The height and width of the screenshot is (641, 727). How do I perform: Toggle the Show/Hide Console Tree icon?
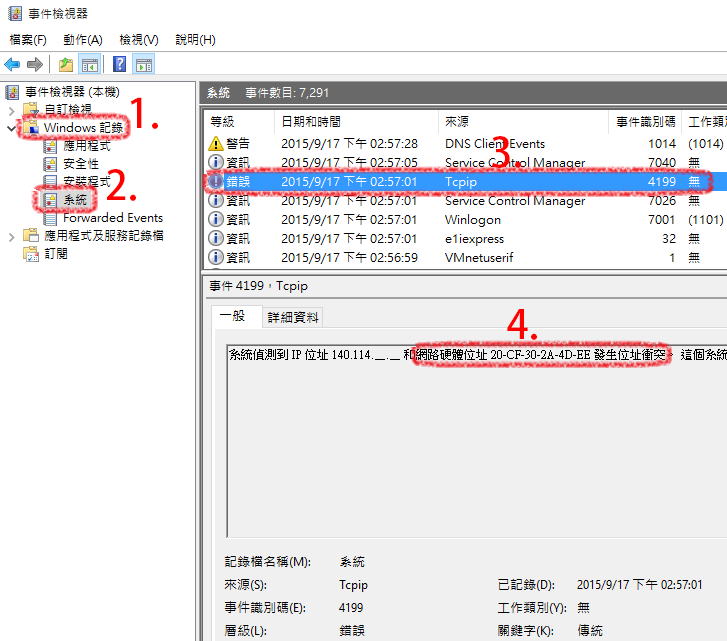89,65
